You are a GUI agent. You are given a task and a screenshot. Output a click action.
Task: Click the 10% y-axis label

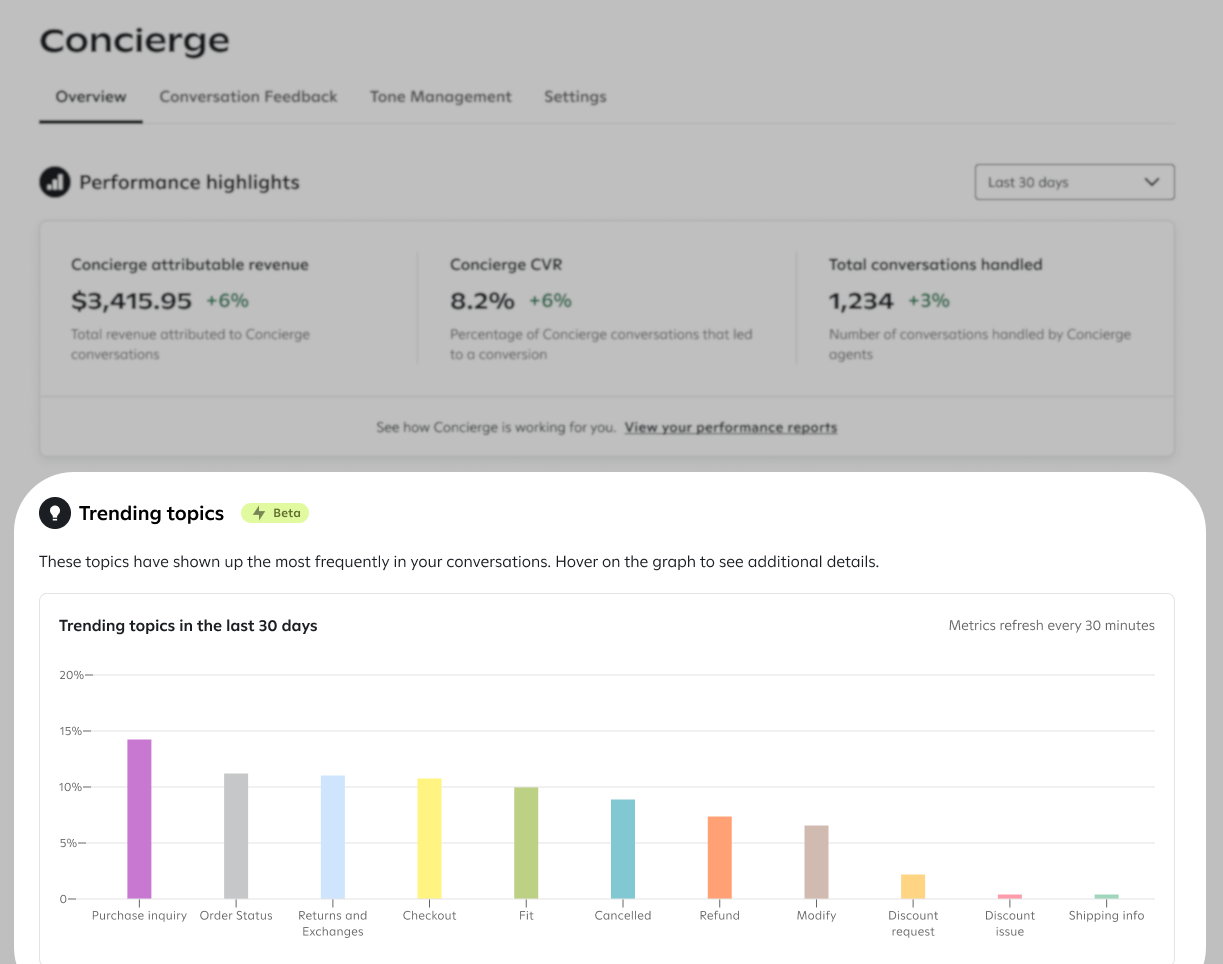[x=71, y=787]
